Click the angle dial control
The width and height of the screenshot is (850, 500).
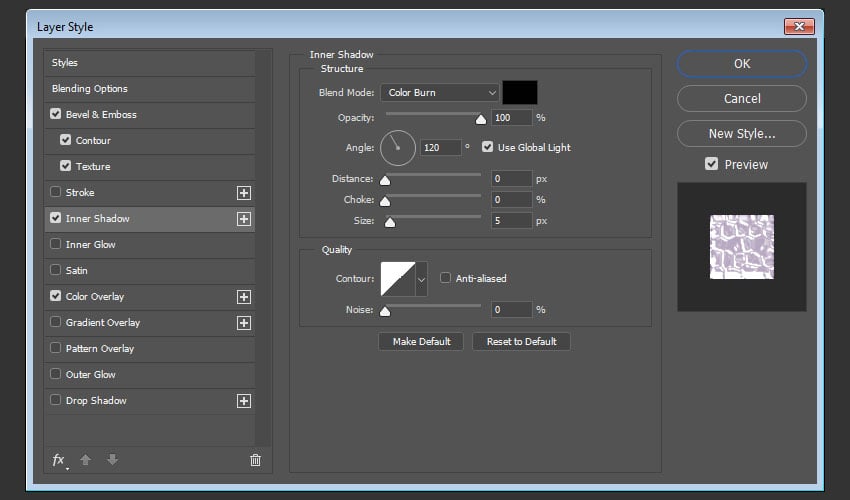pyautogui.click(x=398, y=148)
